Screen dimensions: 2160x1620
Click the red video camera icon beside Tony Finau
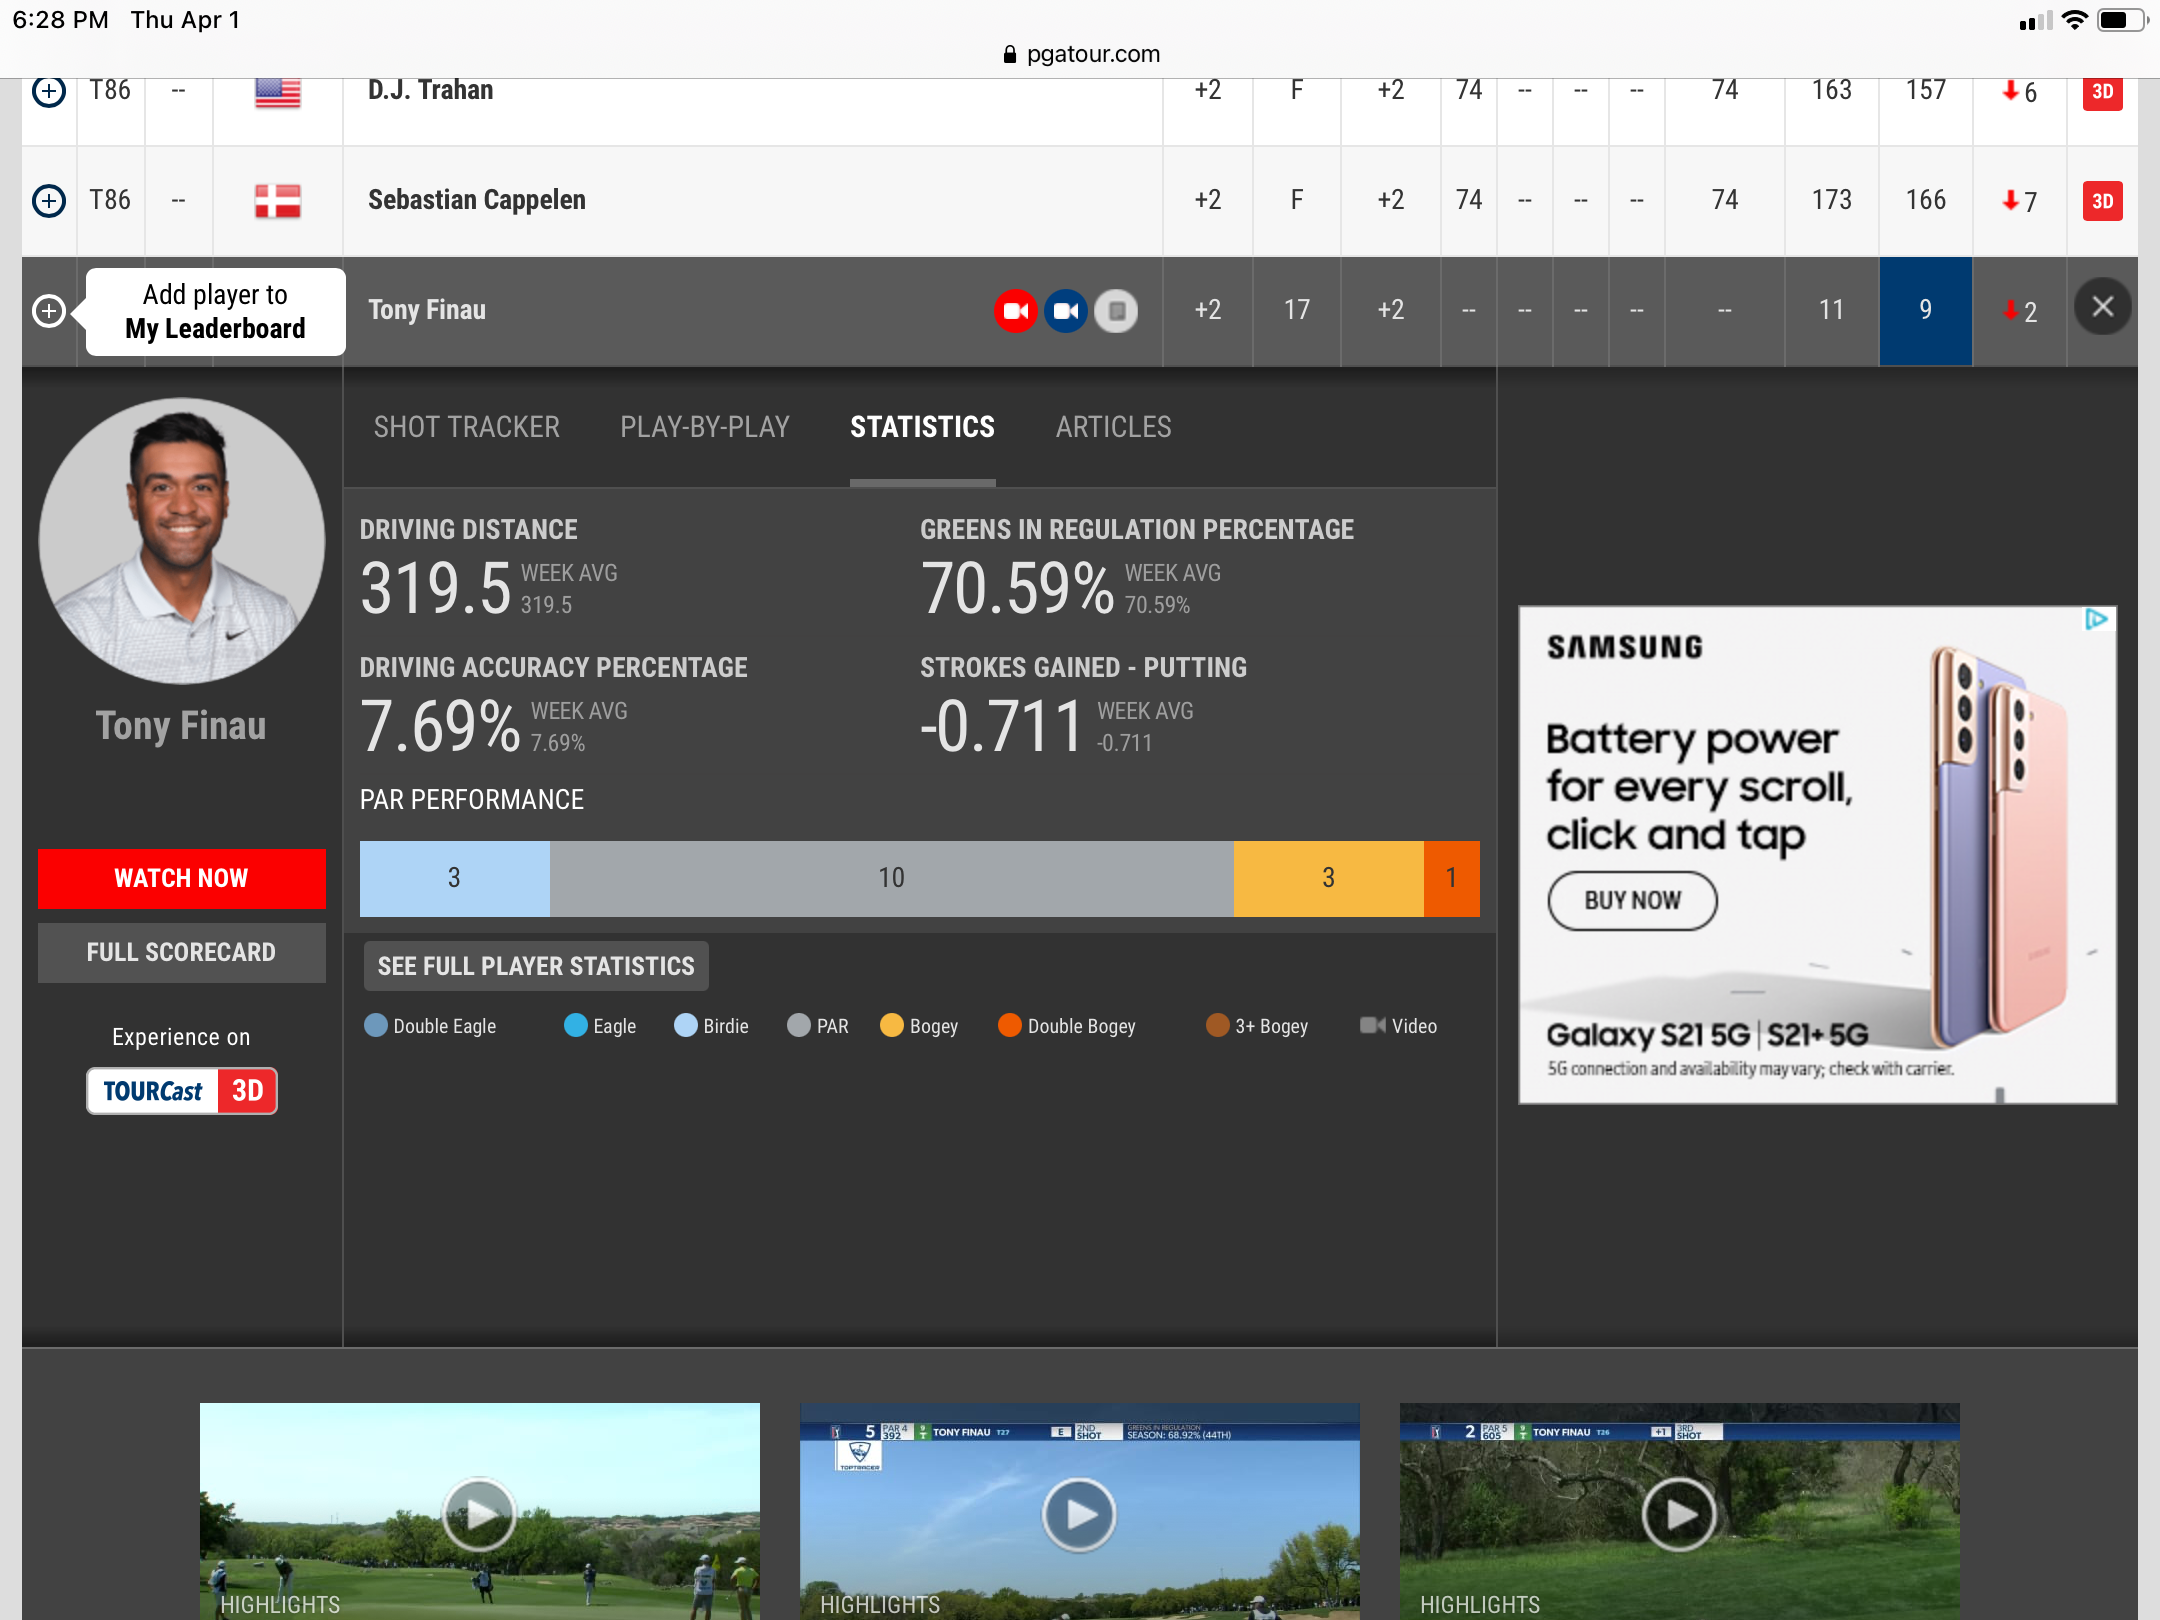(x=1015, y=311)
